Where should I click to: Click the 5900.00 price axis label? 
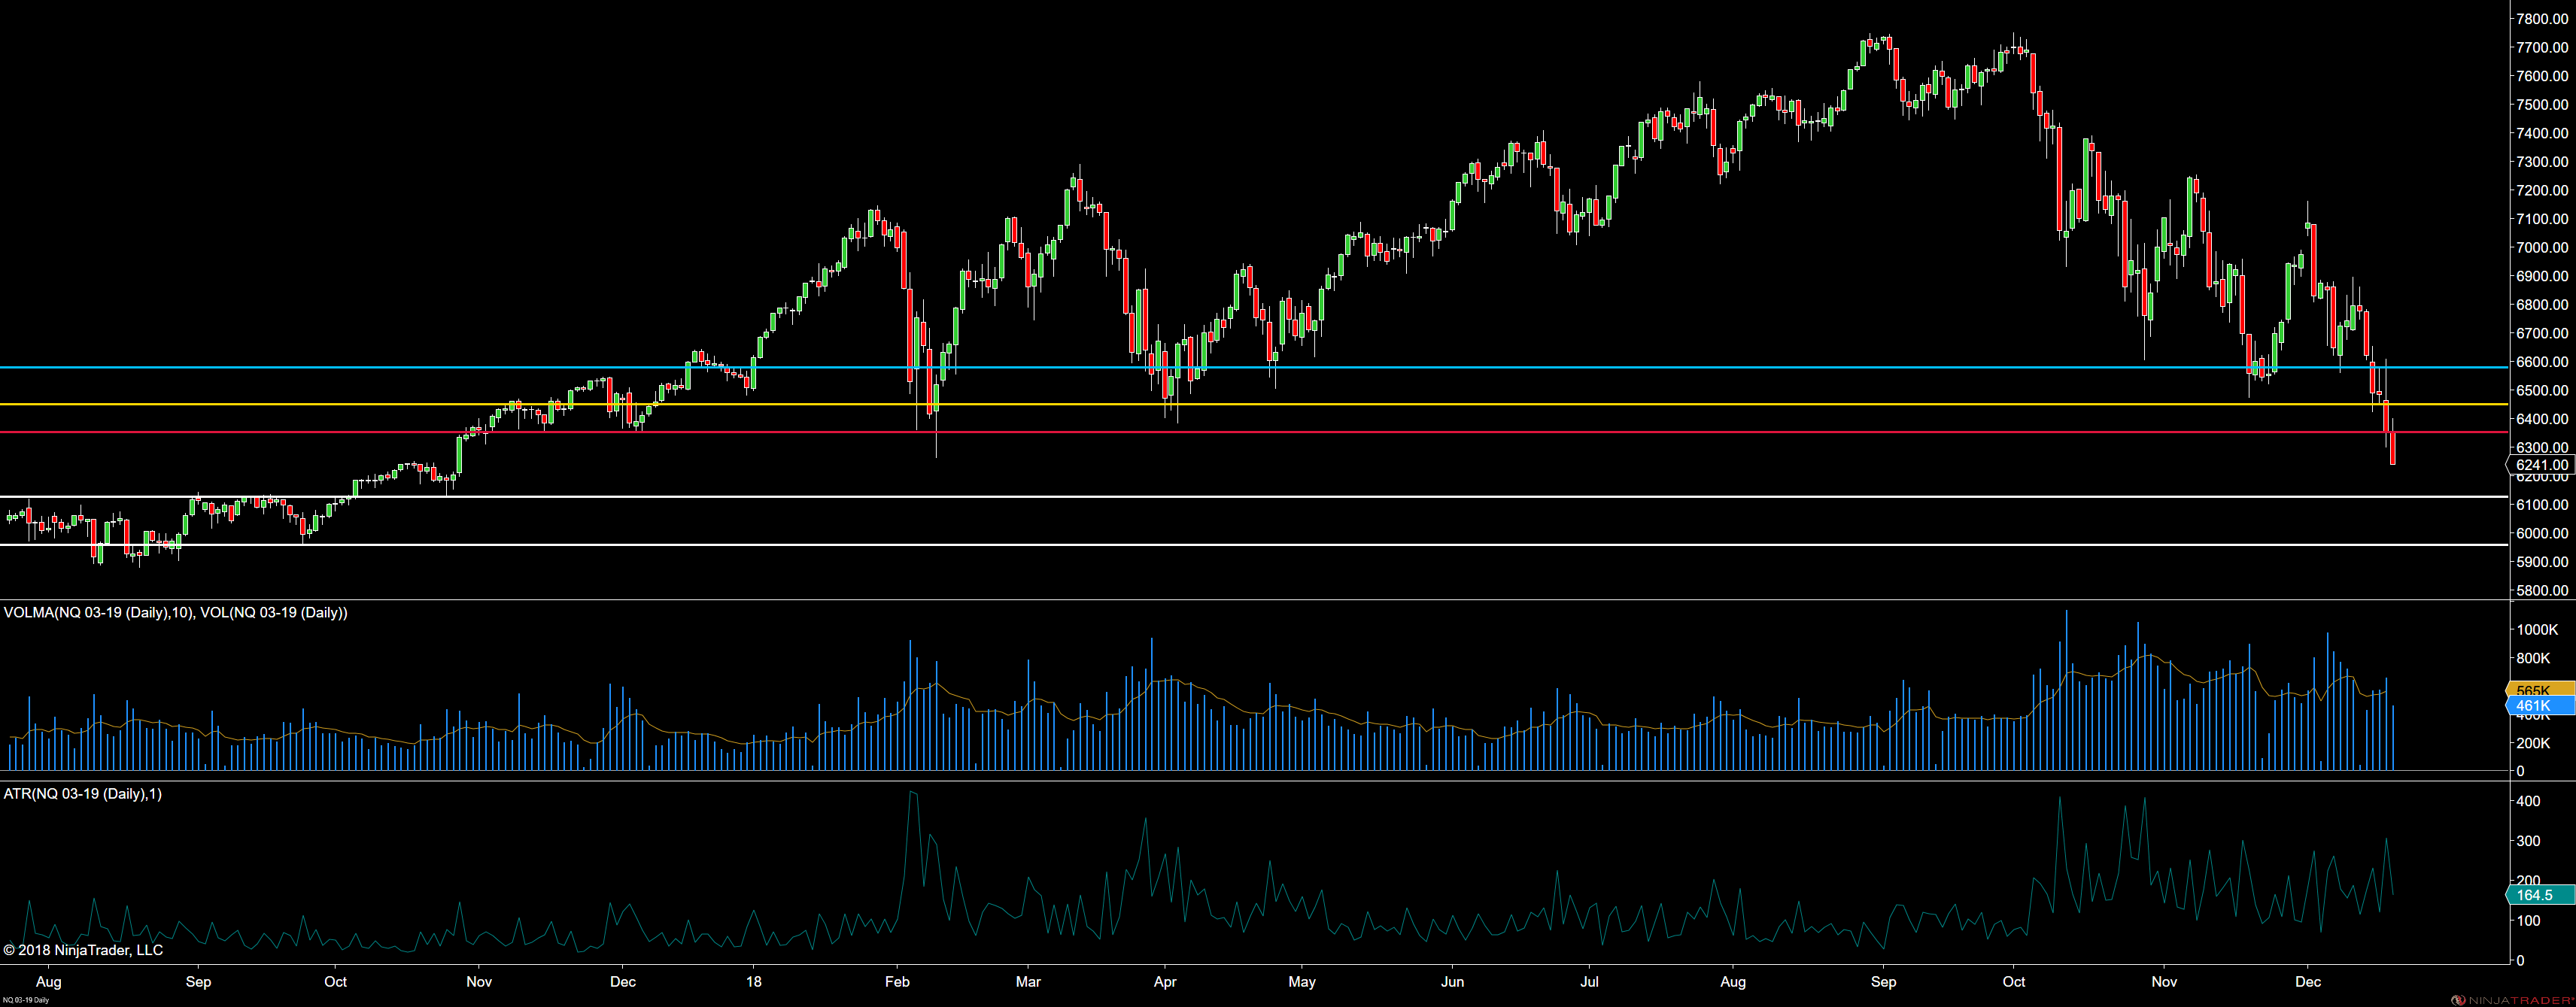tap(2542, 562)
